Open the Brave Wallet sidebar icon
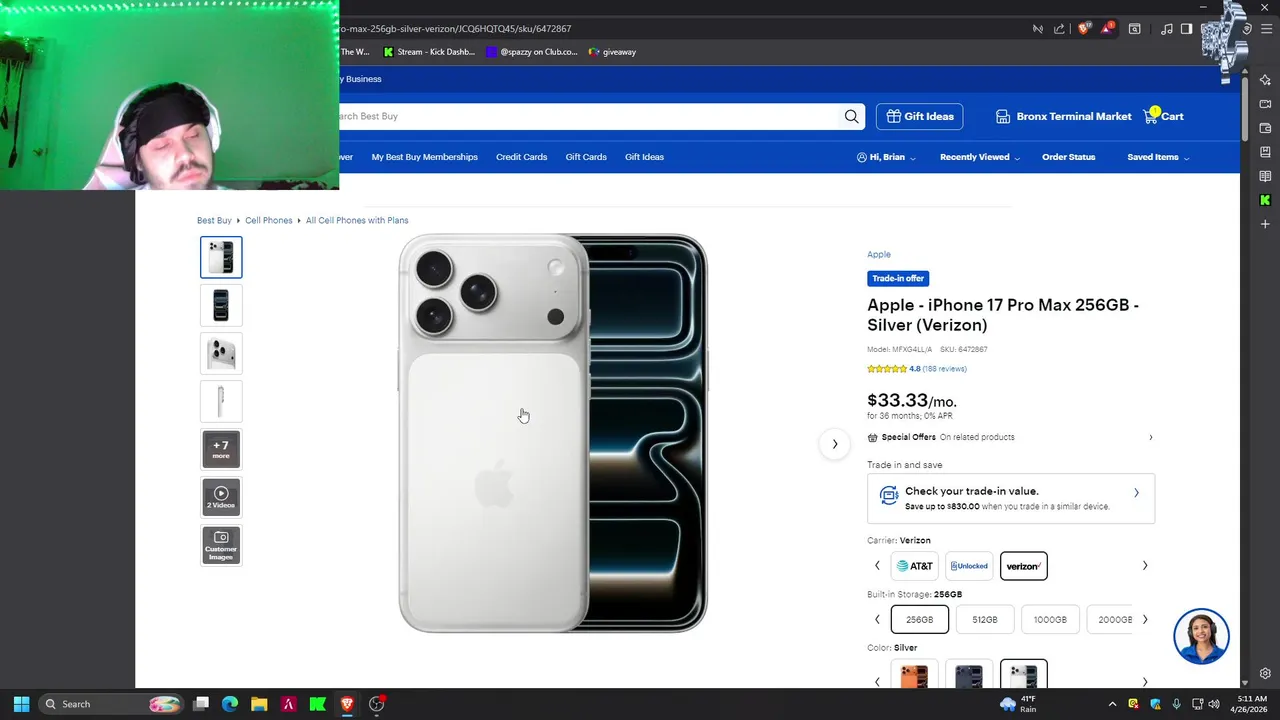The image size is (1280, 720). 1265,128
